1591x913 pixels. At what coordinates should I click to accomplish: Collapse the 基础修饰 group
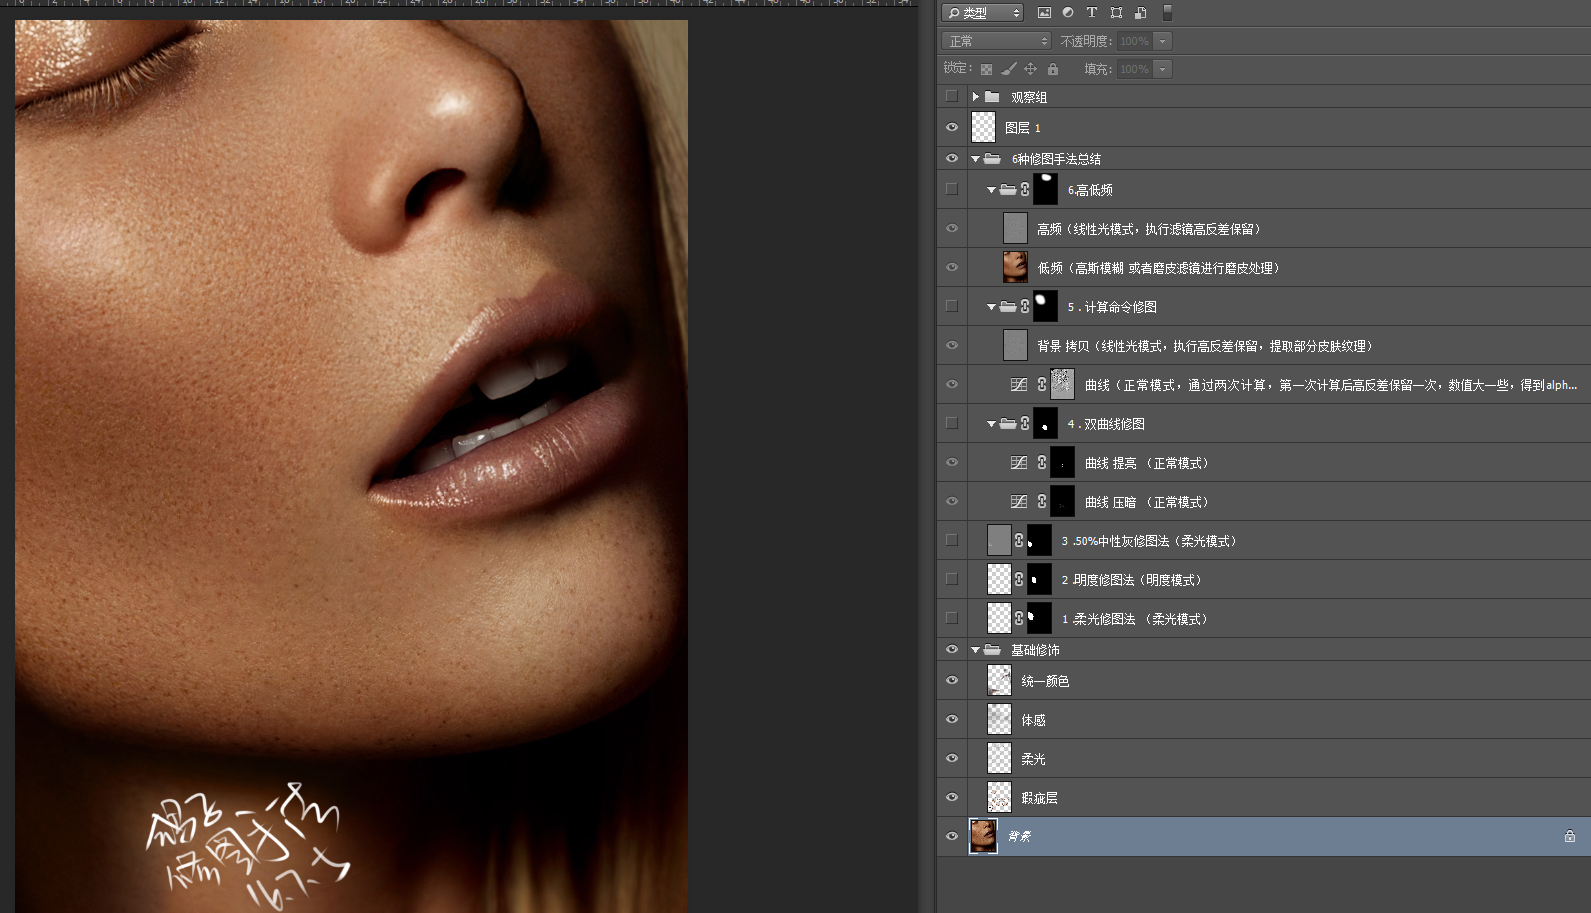coord(975,650)
